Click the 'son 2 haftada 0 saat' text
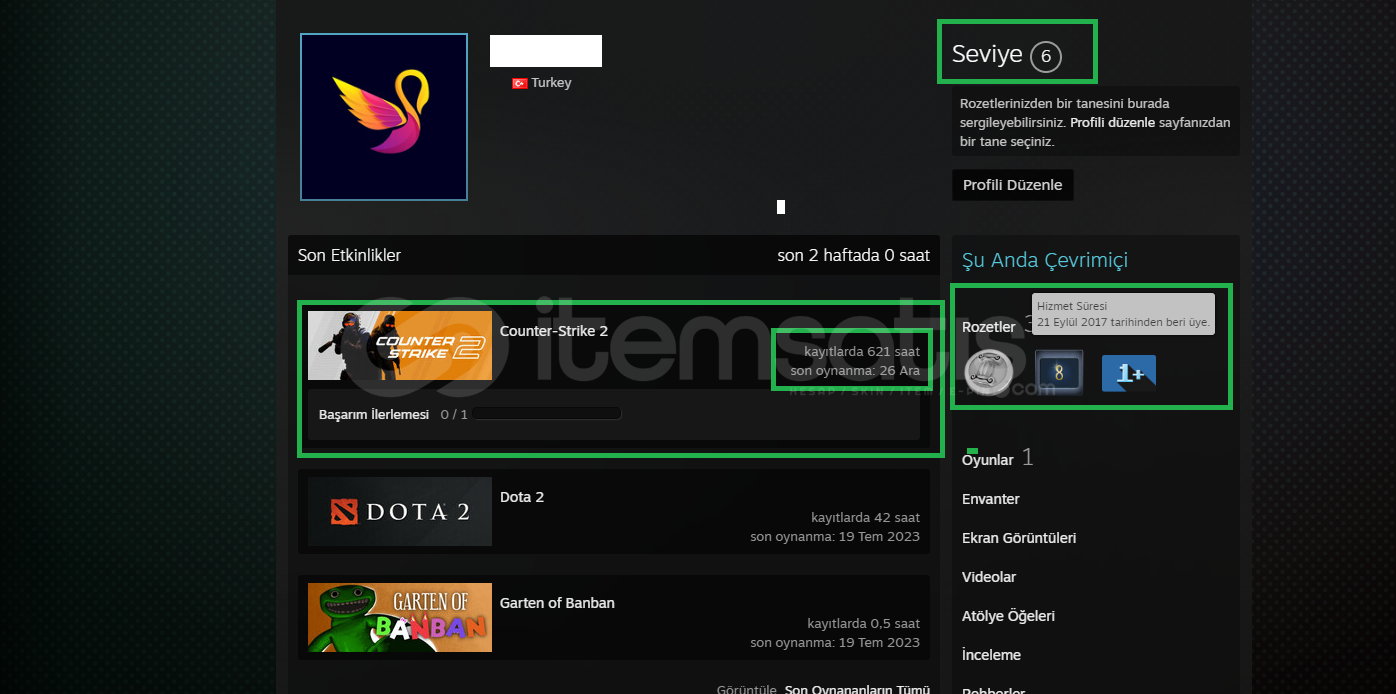The image size is (1396, 694). pos(853,256)
